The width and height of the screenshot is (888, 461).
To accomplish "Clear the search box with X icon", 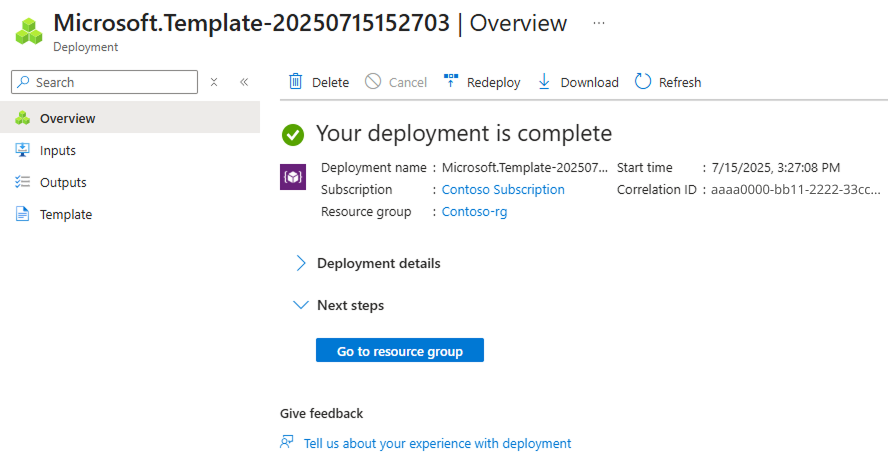I will pyautogui.click(x=214, y=82).
